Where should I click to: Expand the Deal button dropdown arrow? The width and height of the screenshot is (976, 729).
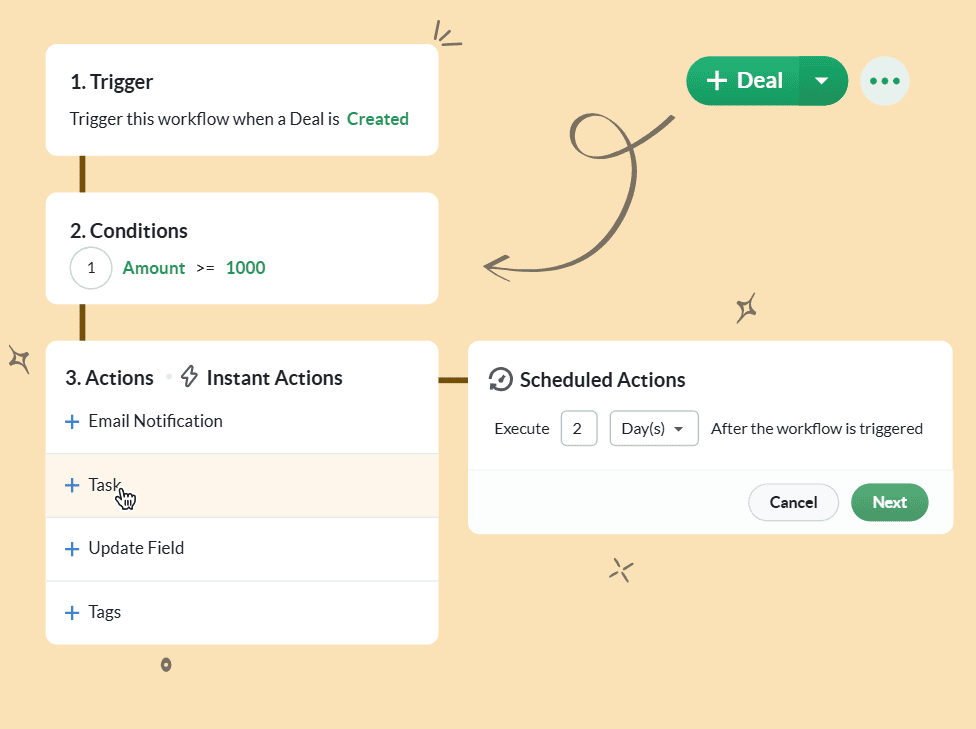click(823, 81)
